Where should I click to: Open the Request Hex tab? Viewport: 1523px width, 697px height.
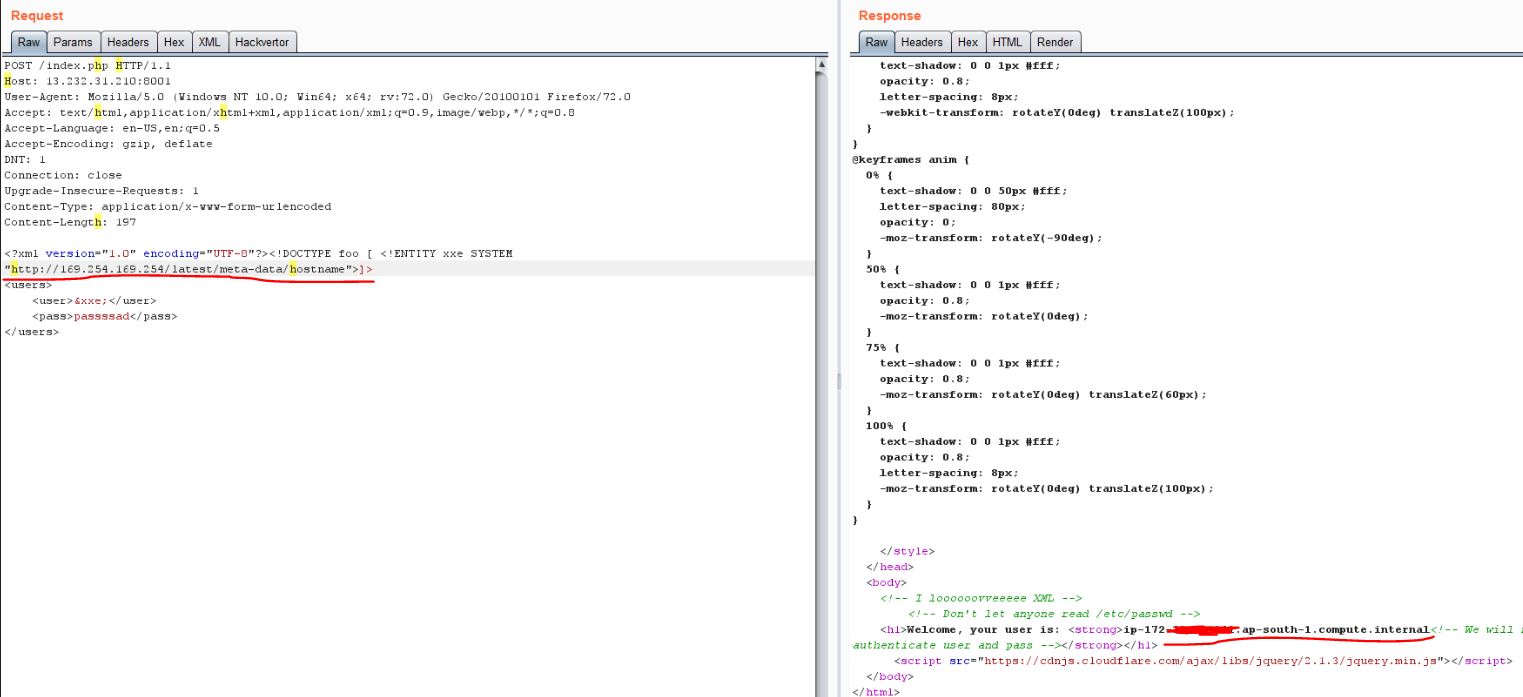(174, 42)
